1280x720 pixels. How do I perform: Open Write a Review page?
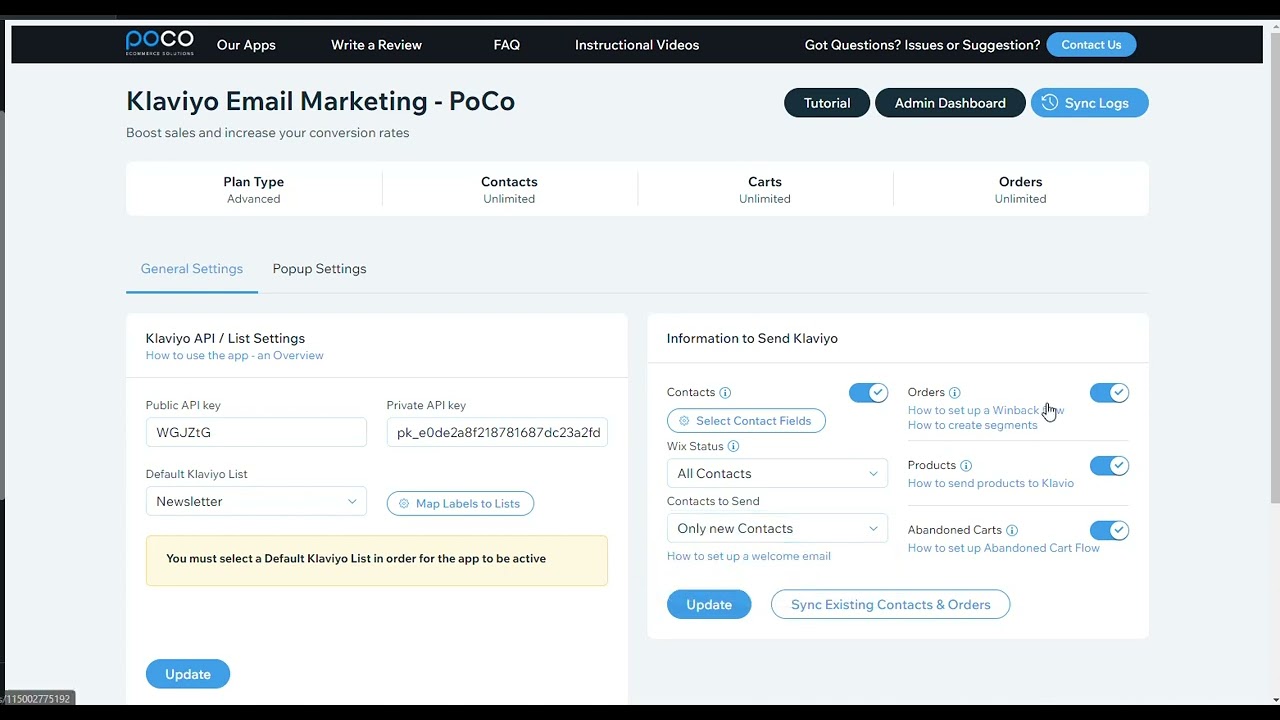click(x=376, y=45)
